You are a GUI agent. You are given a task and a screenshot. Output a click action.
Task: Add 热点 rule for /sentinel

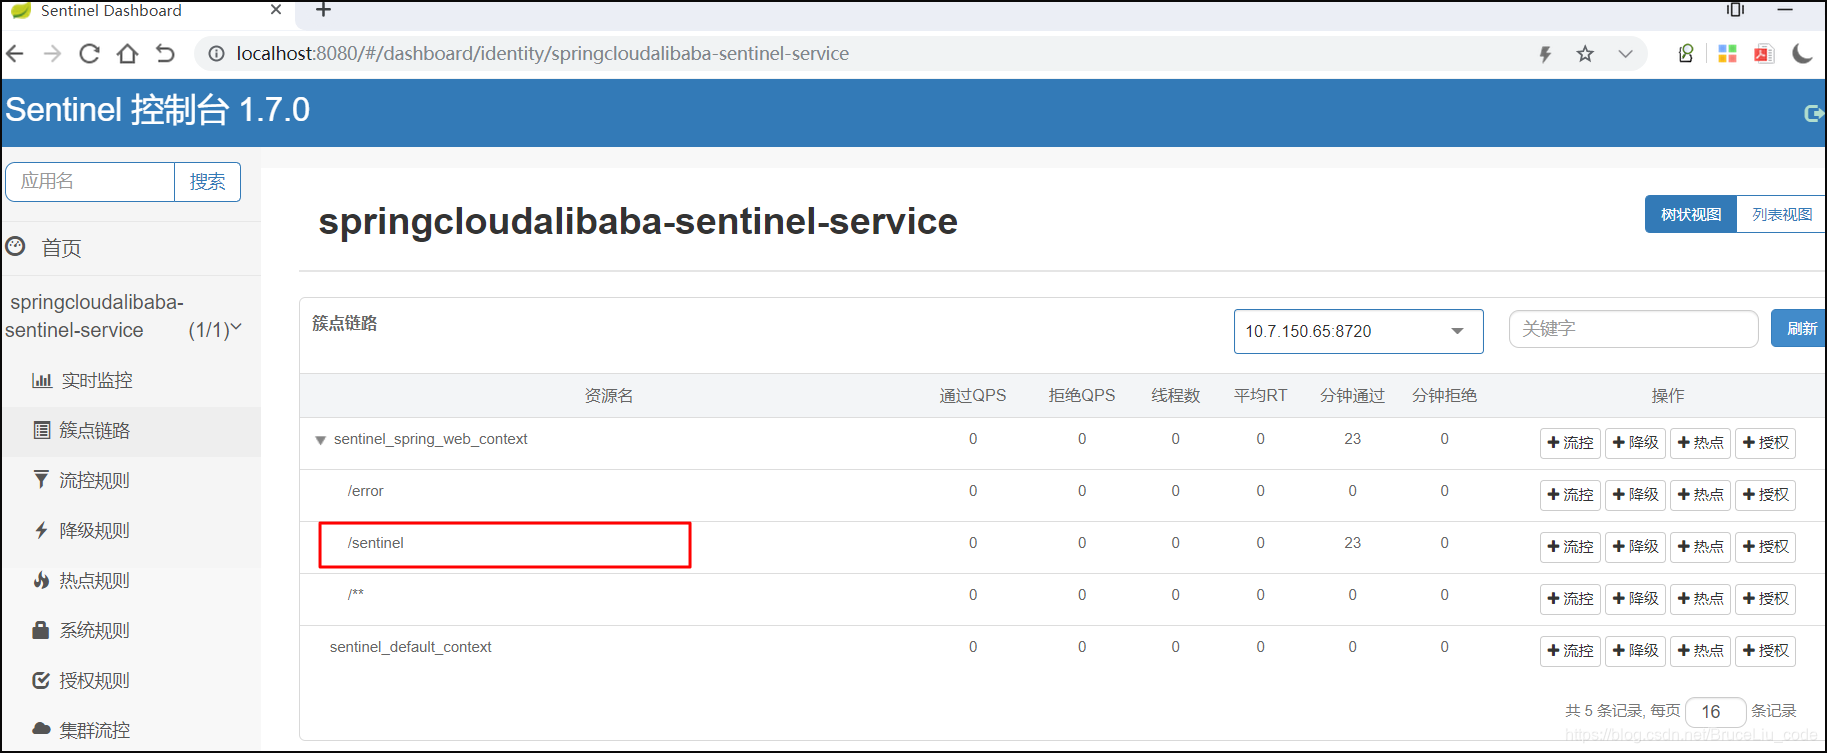pyautogui.click(x=1700, y=547)
